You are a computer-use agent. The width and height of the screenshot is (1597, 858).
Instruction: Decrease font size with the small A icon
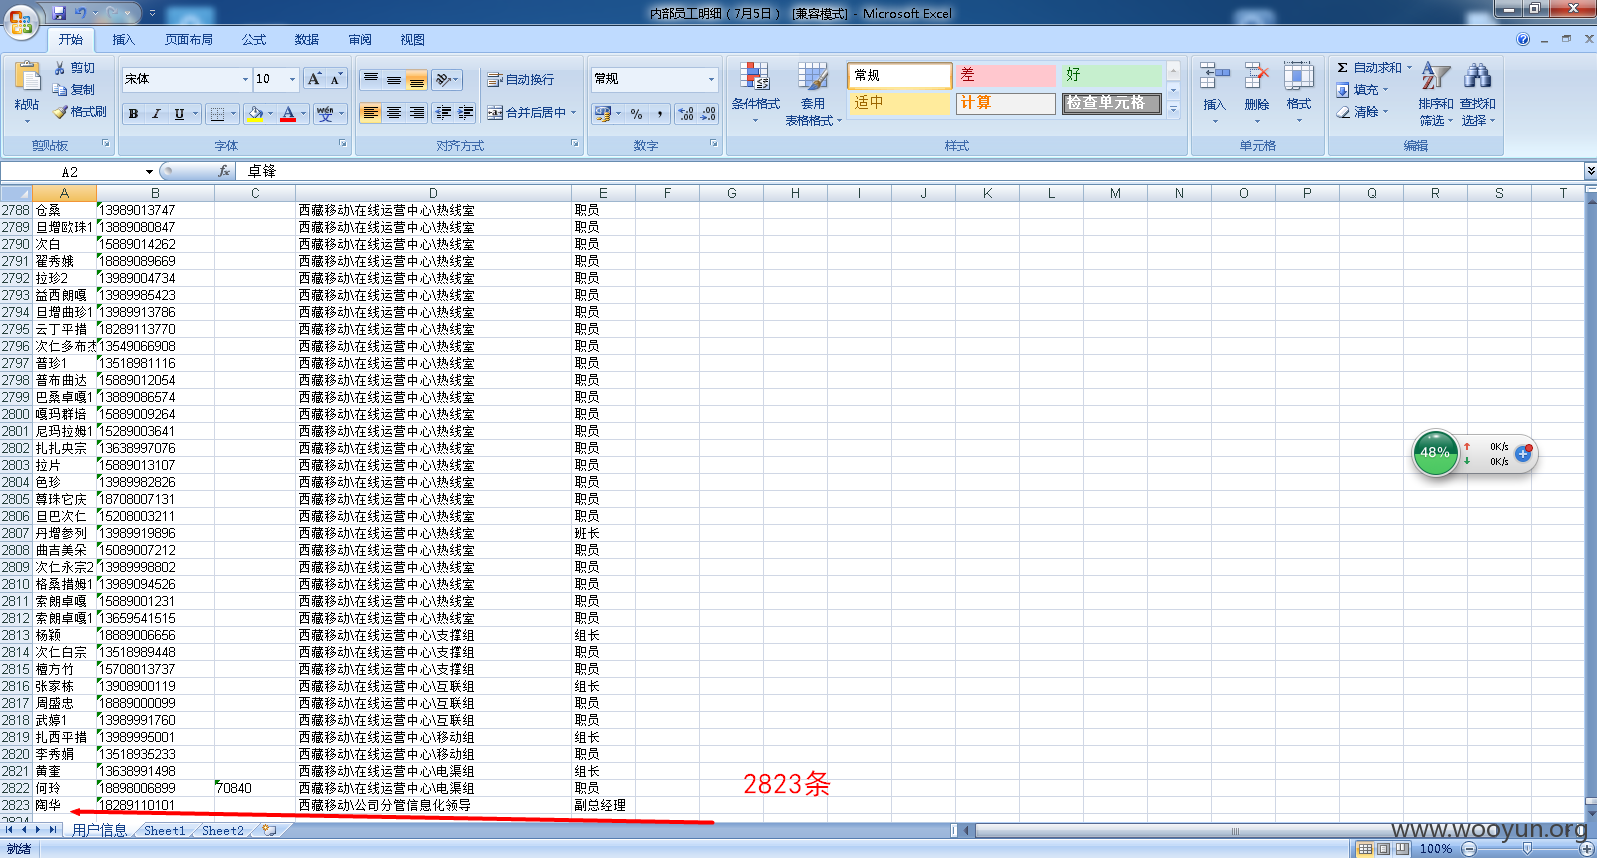pos(336,79)
